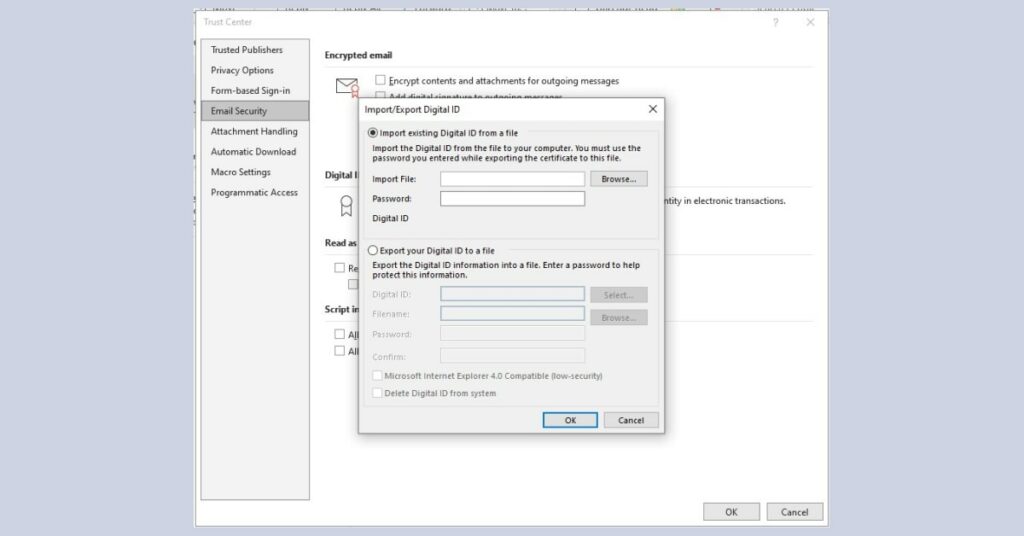The image size is (1024, 536).
Task: Open Programmatic Access section
Action: (254, 193)
